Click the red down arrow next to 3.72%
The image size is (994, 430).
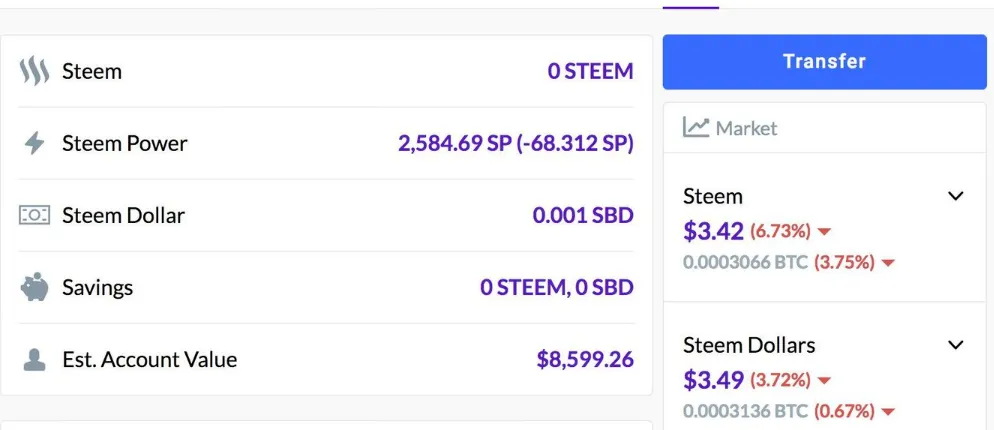(824, 381)
